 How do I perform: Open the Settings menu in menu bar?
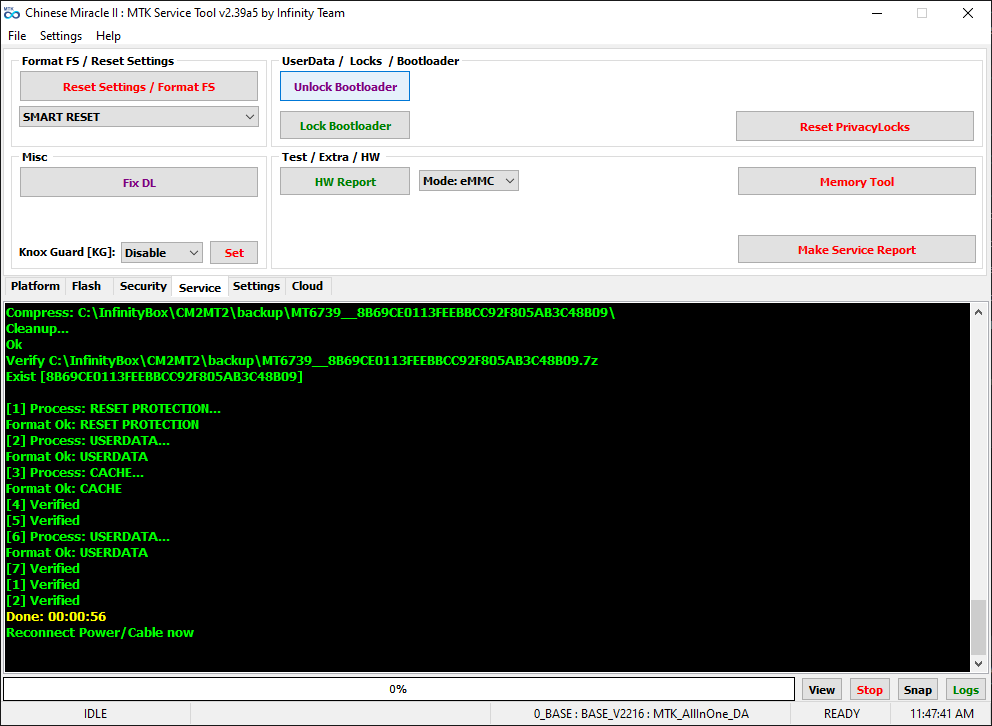(x=61, y=36)
